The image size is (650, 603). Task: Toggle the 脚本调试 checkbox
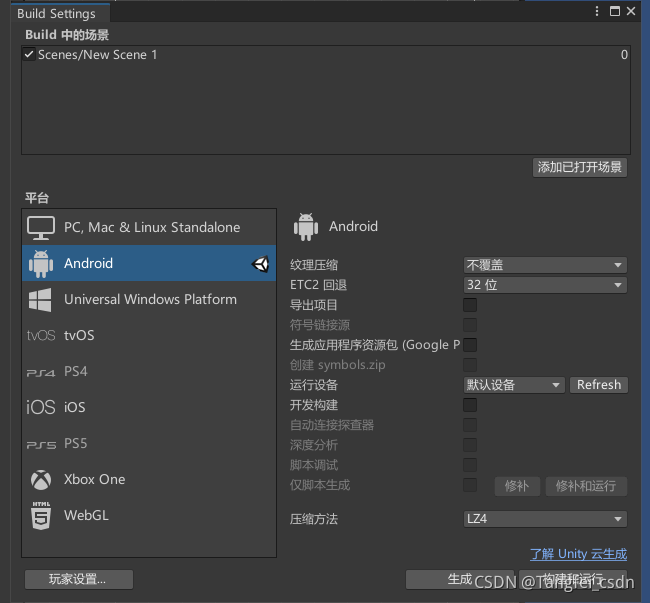click(x=470, y=465)
